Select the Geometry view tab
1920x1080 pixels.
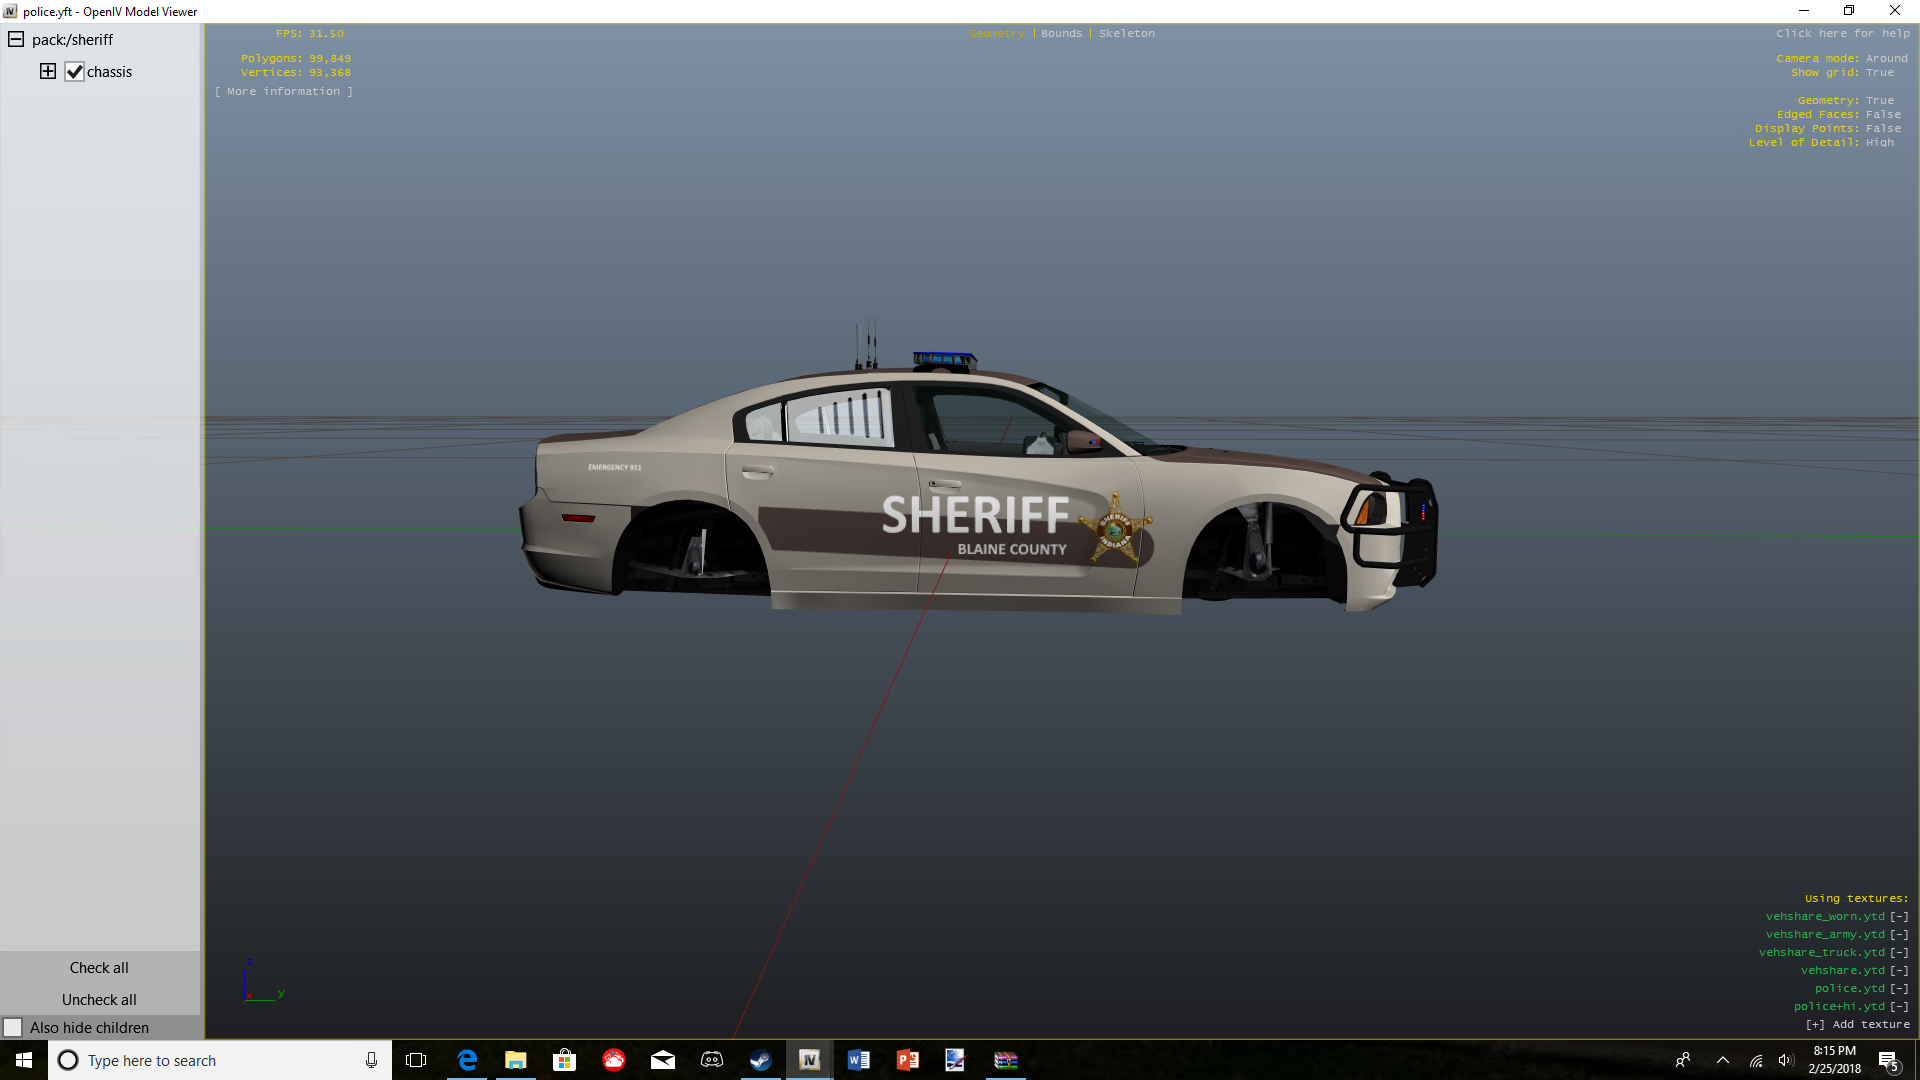[996, 33]
